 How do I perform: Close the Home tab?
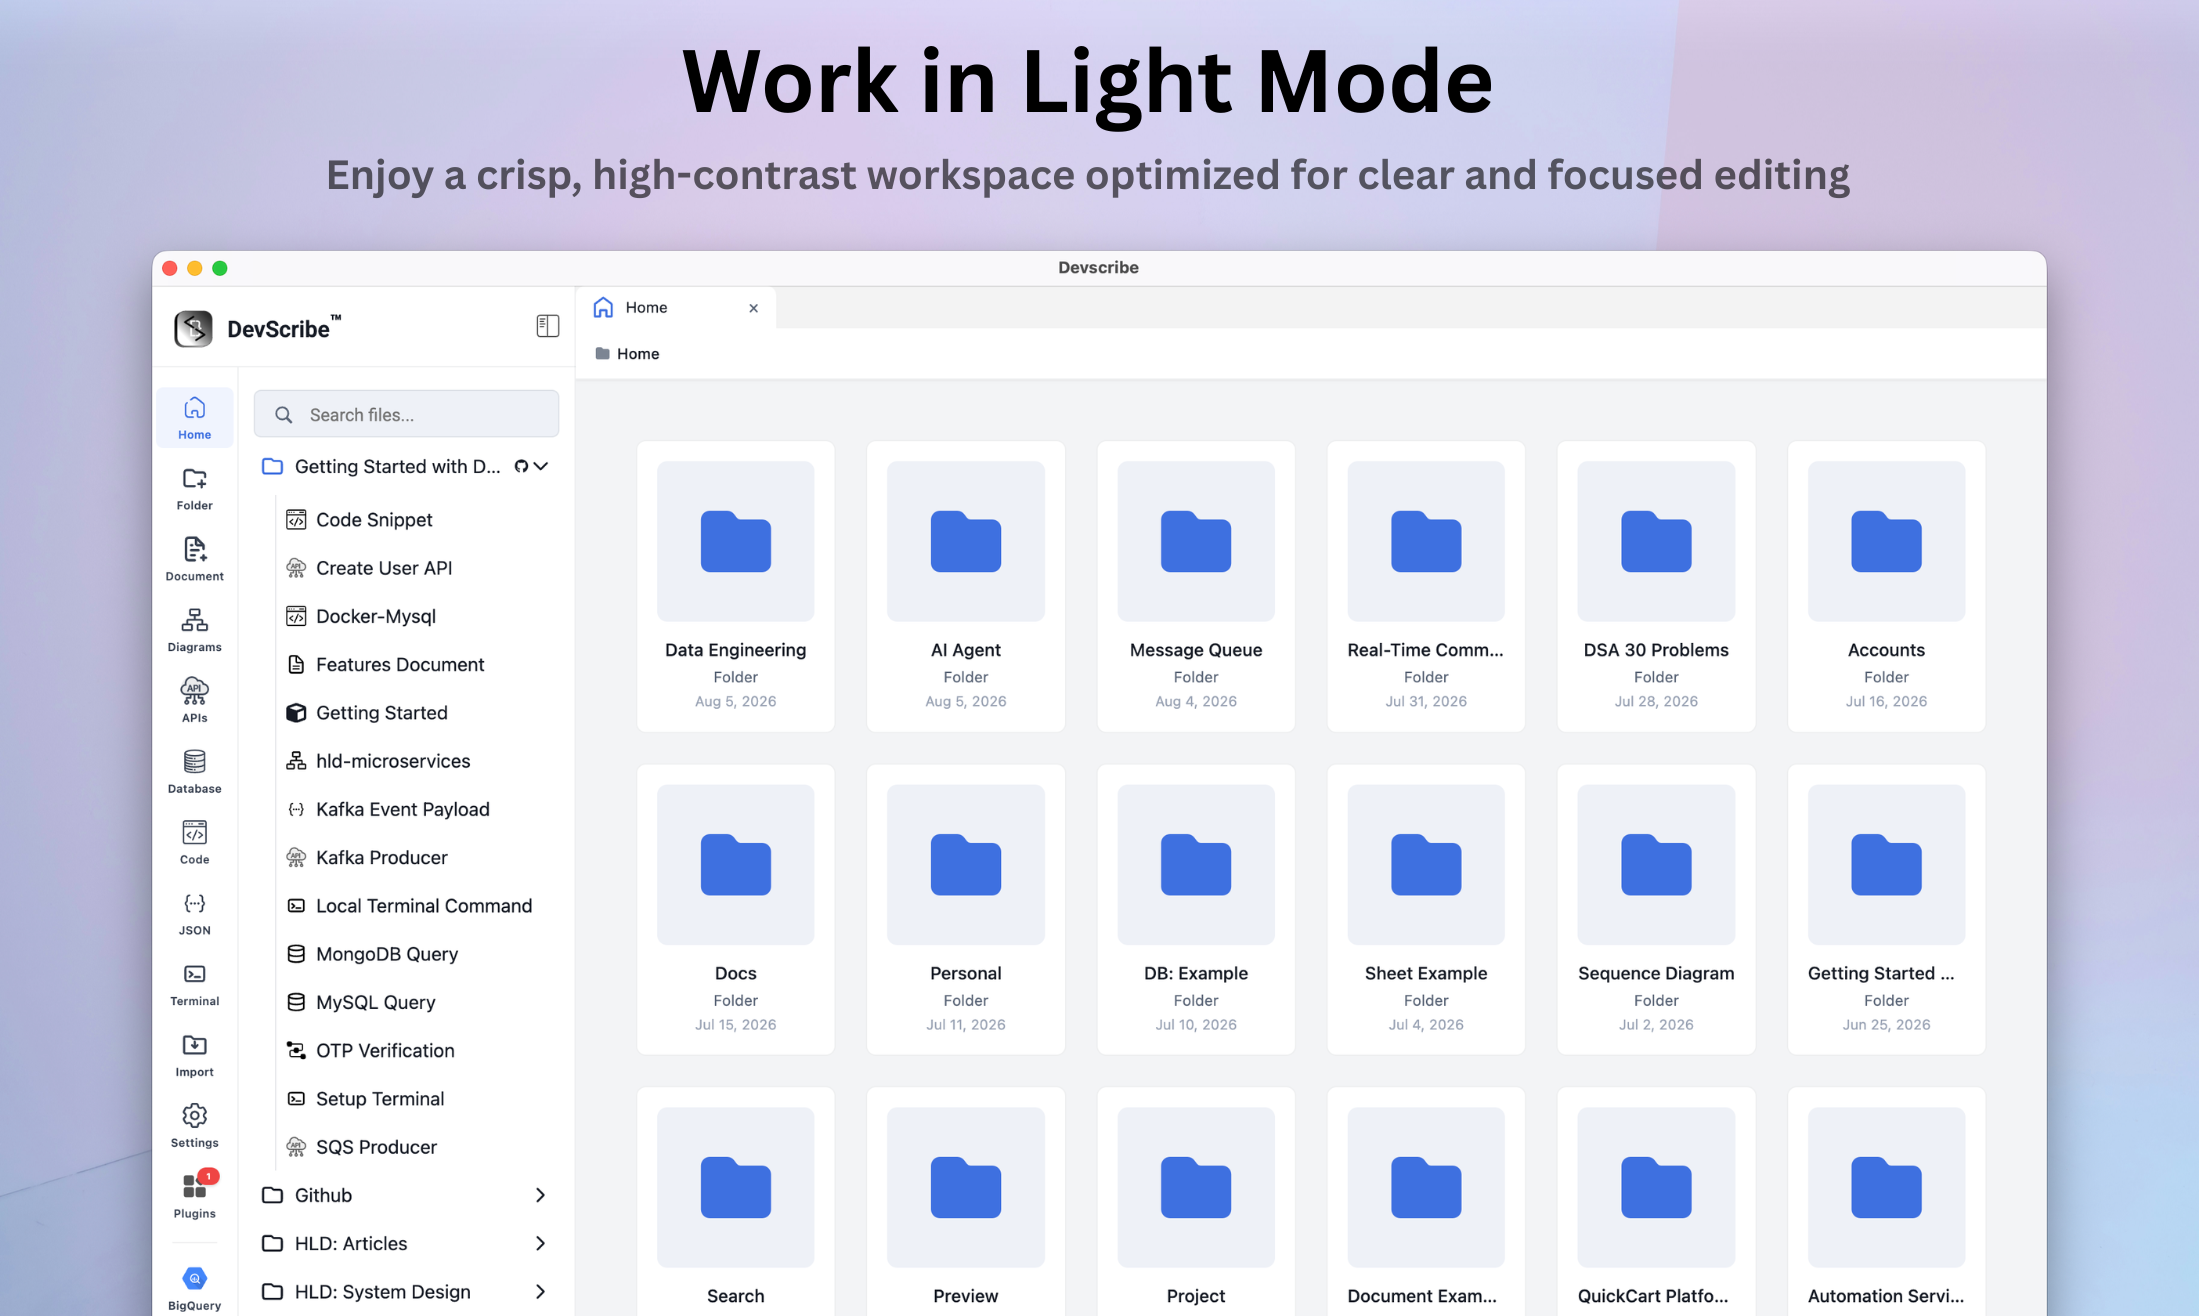753,308
